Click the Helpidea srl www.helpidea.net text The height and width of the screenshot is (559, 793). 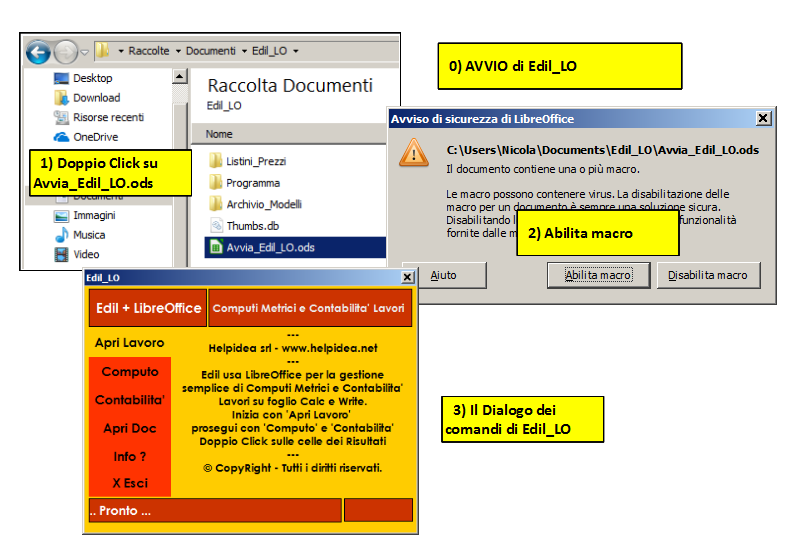tap(293, 348)
